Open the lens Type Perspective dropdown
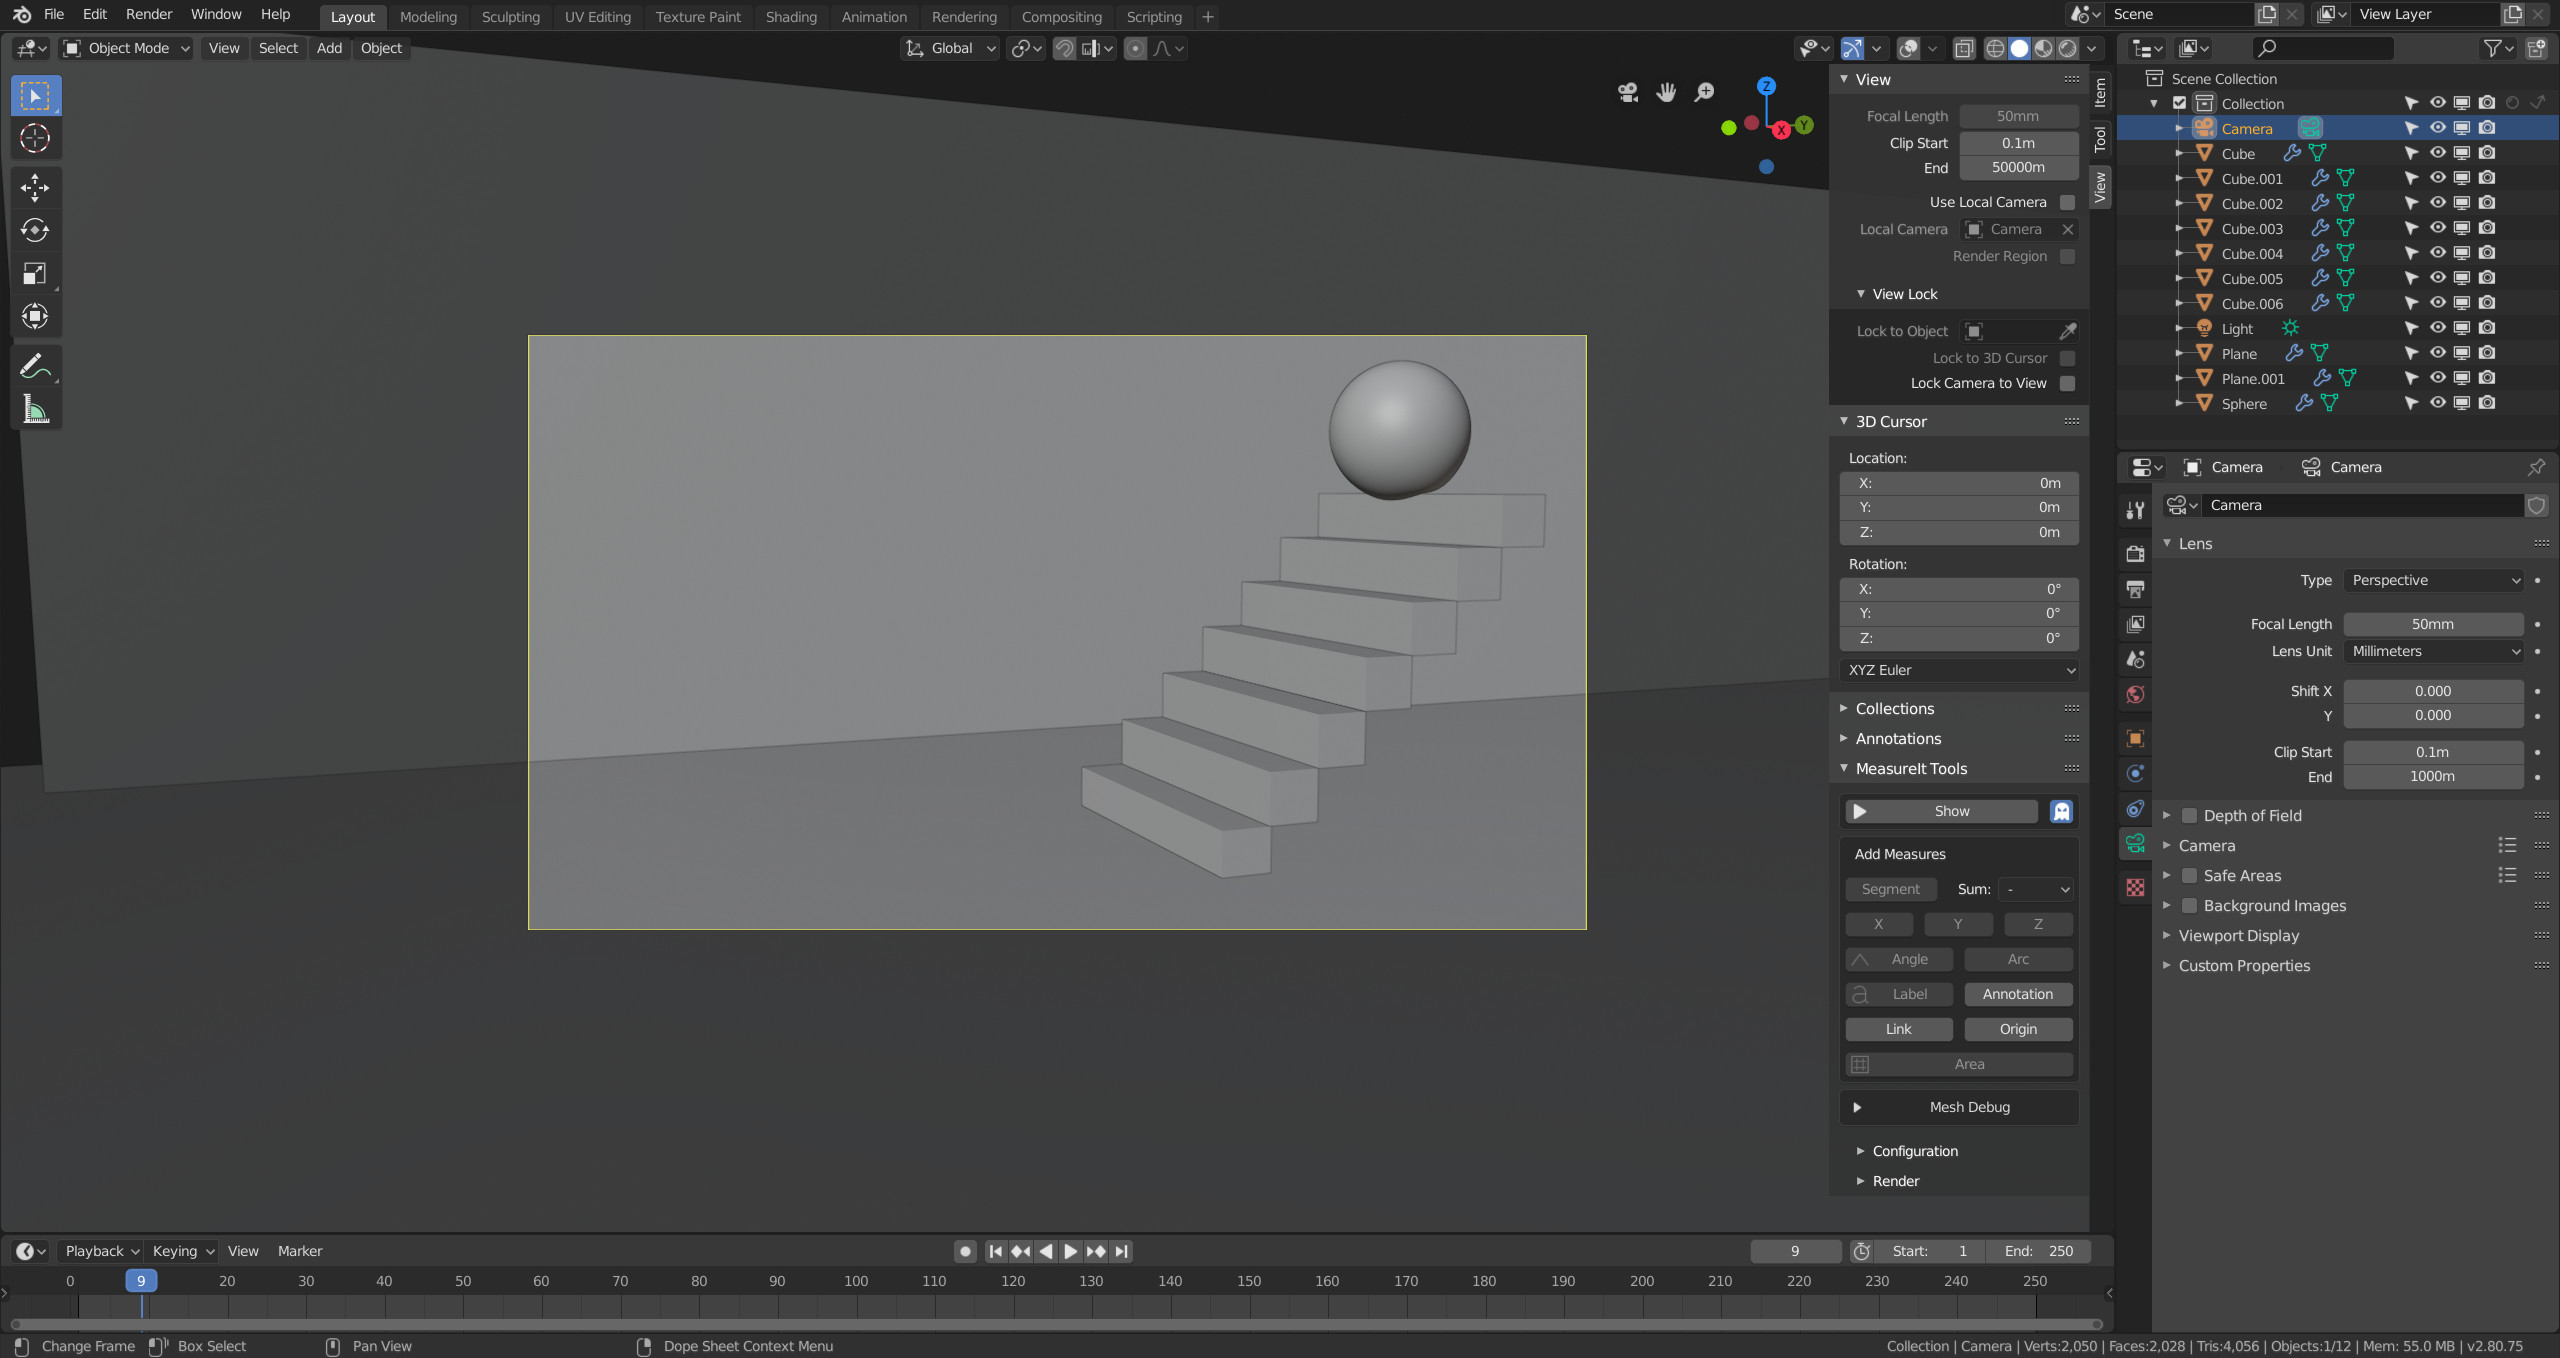2560x1358 pixels. pos(2434,580)
